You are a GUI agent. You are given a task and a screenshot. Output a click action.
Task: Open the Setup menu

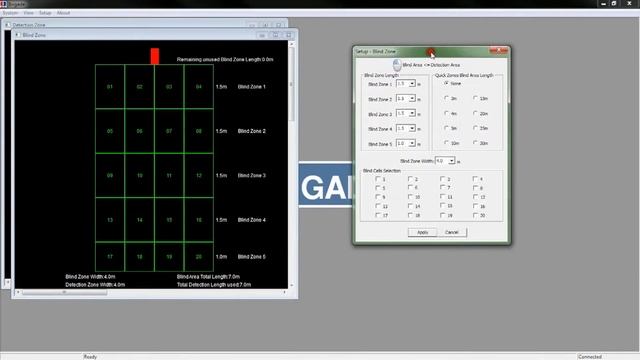coord(45,13)
